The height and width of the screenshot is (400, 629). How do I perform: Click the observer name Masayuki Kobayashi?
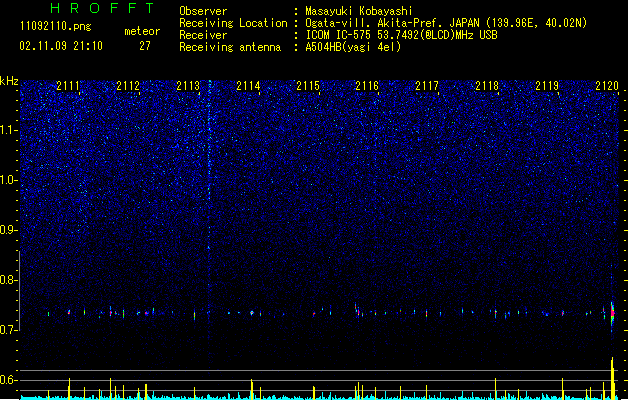[x=359, y=11]
